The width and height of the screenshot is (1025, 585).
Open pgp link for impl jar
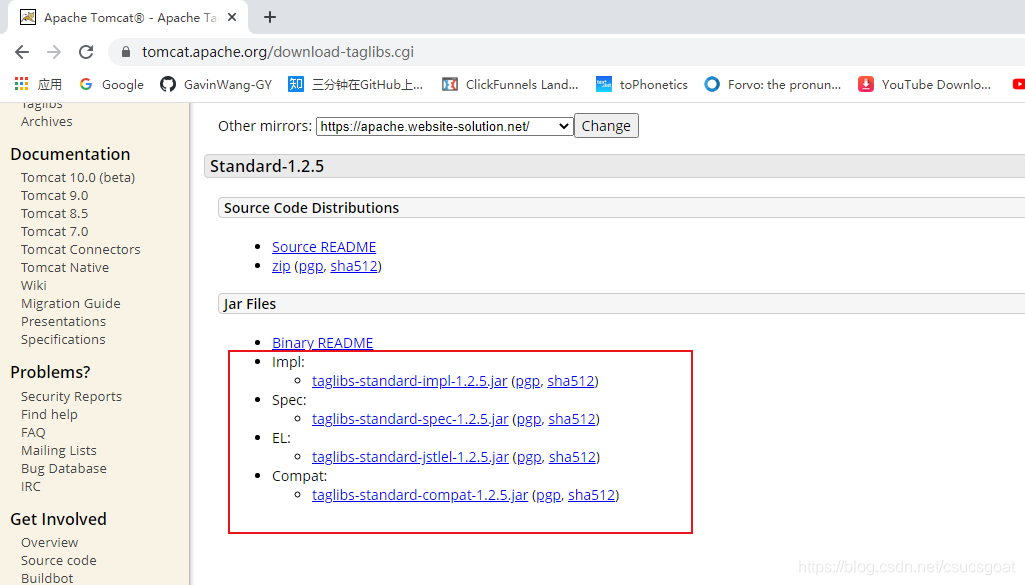click(528, 381)
